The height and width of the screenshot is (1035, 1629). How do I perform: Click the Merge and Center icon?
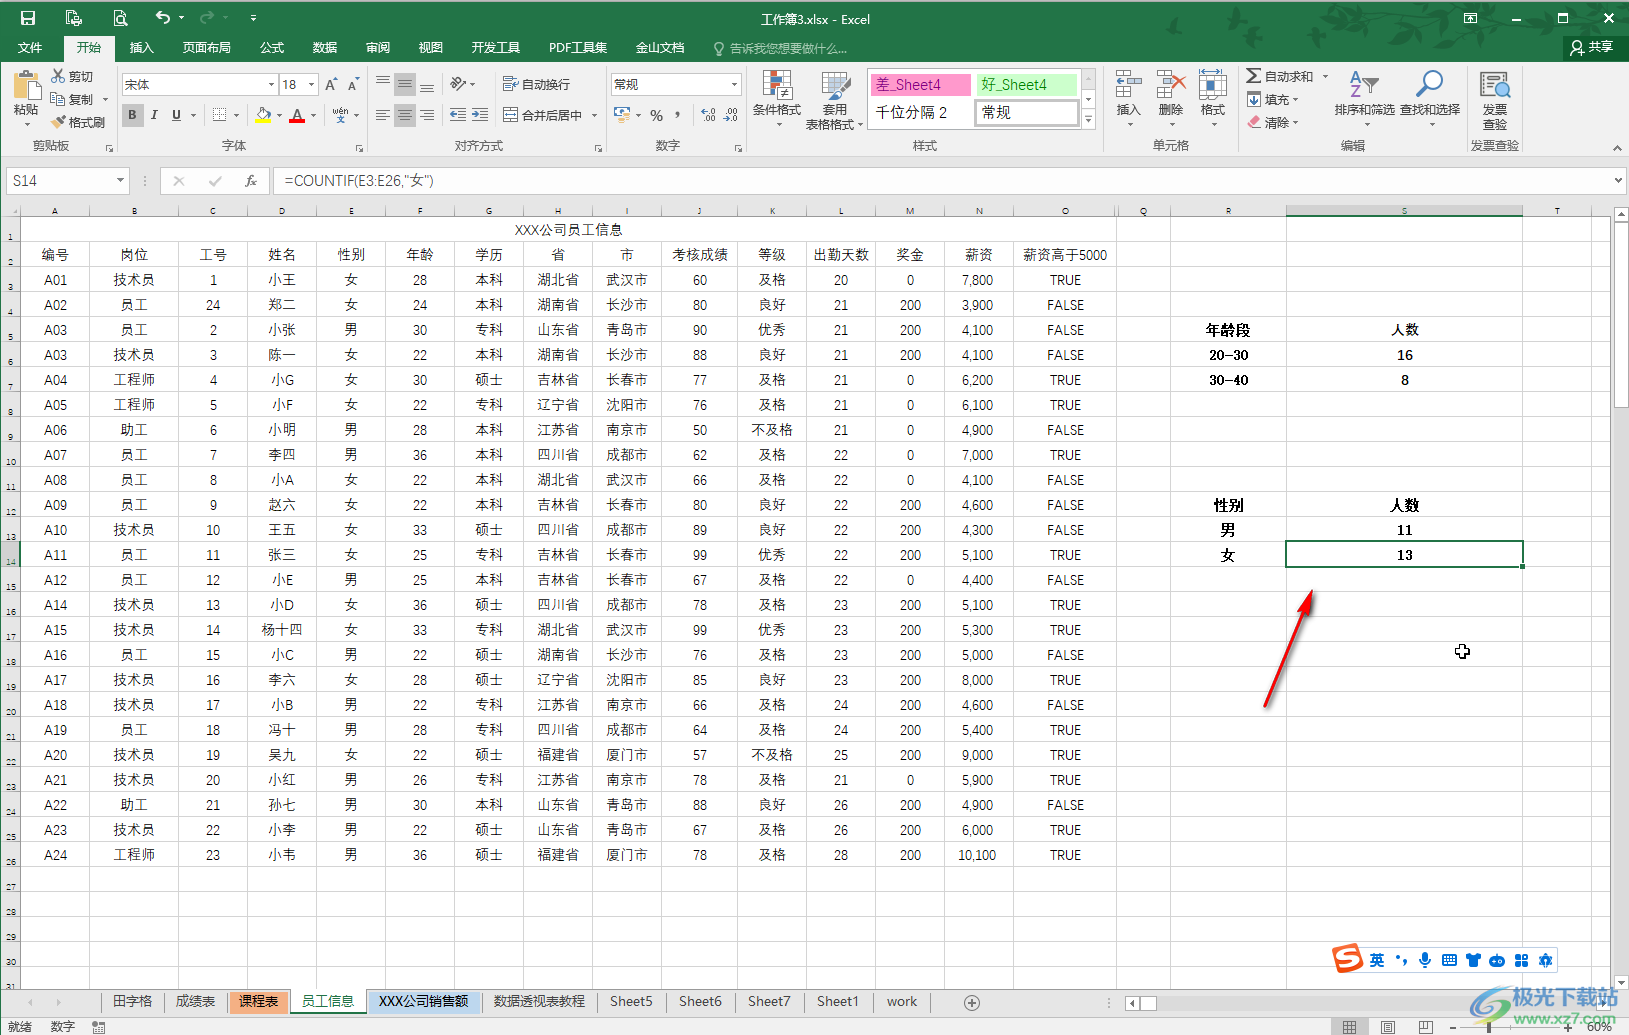(510, 115)
